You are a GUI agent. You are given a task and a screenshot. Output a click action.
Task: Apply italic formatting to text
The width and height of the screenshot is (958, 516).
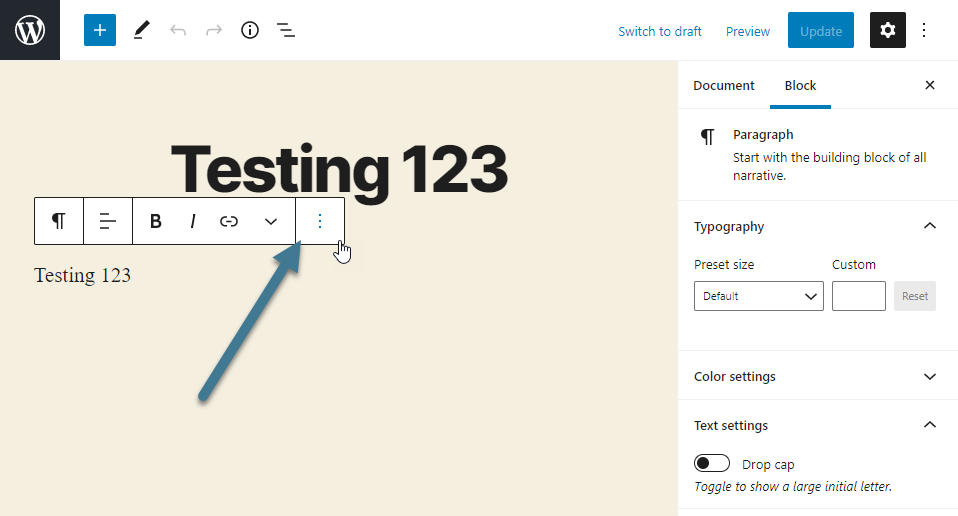(193, 221)
